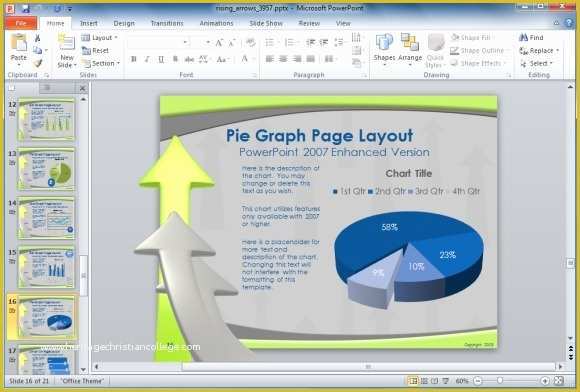Click the Copy icon

coord(37,50)
